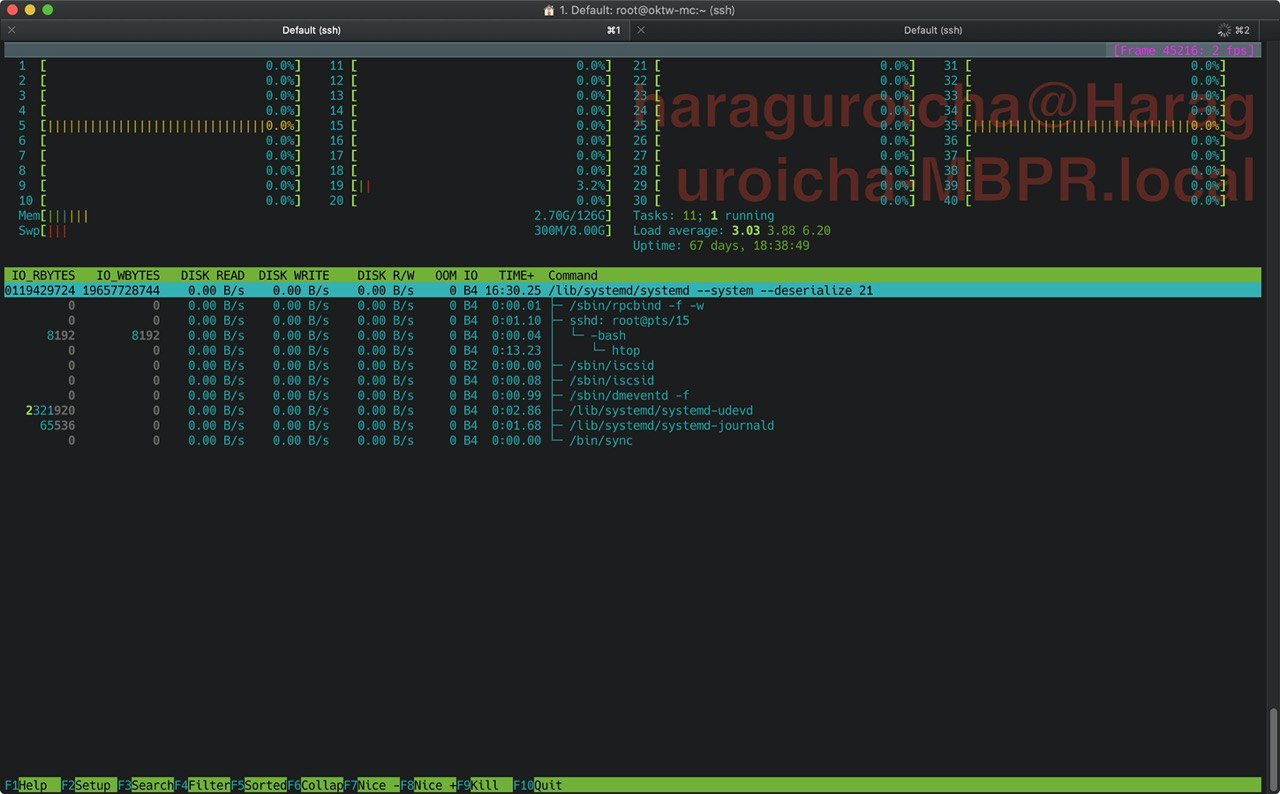The image size is (1280, 794).
Task: Click the 65536 read bytes value
Action: 57,425
